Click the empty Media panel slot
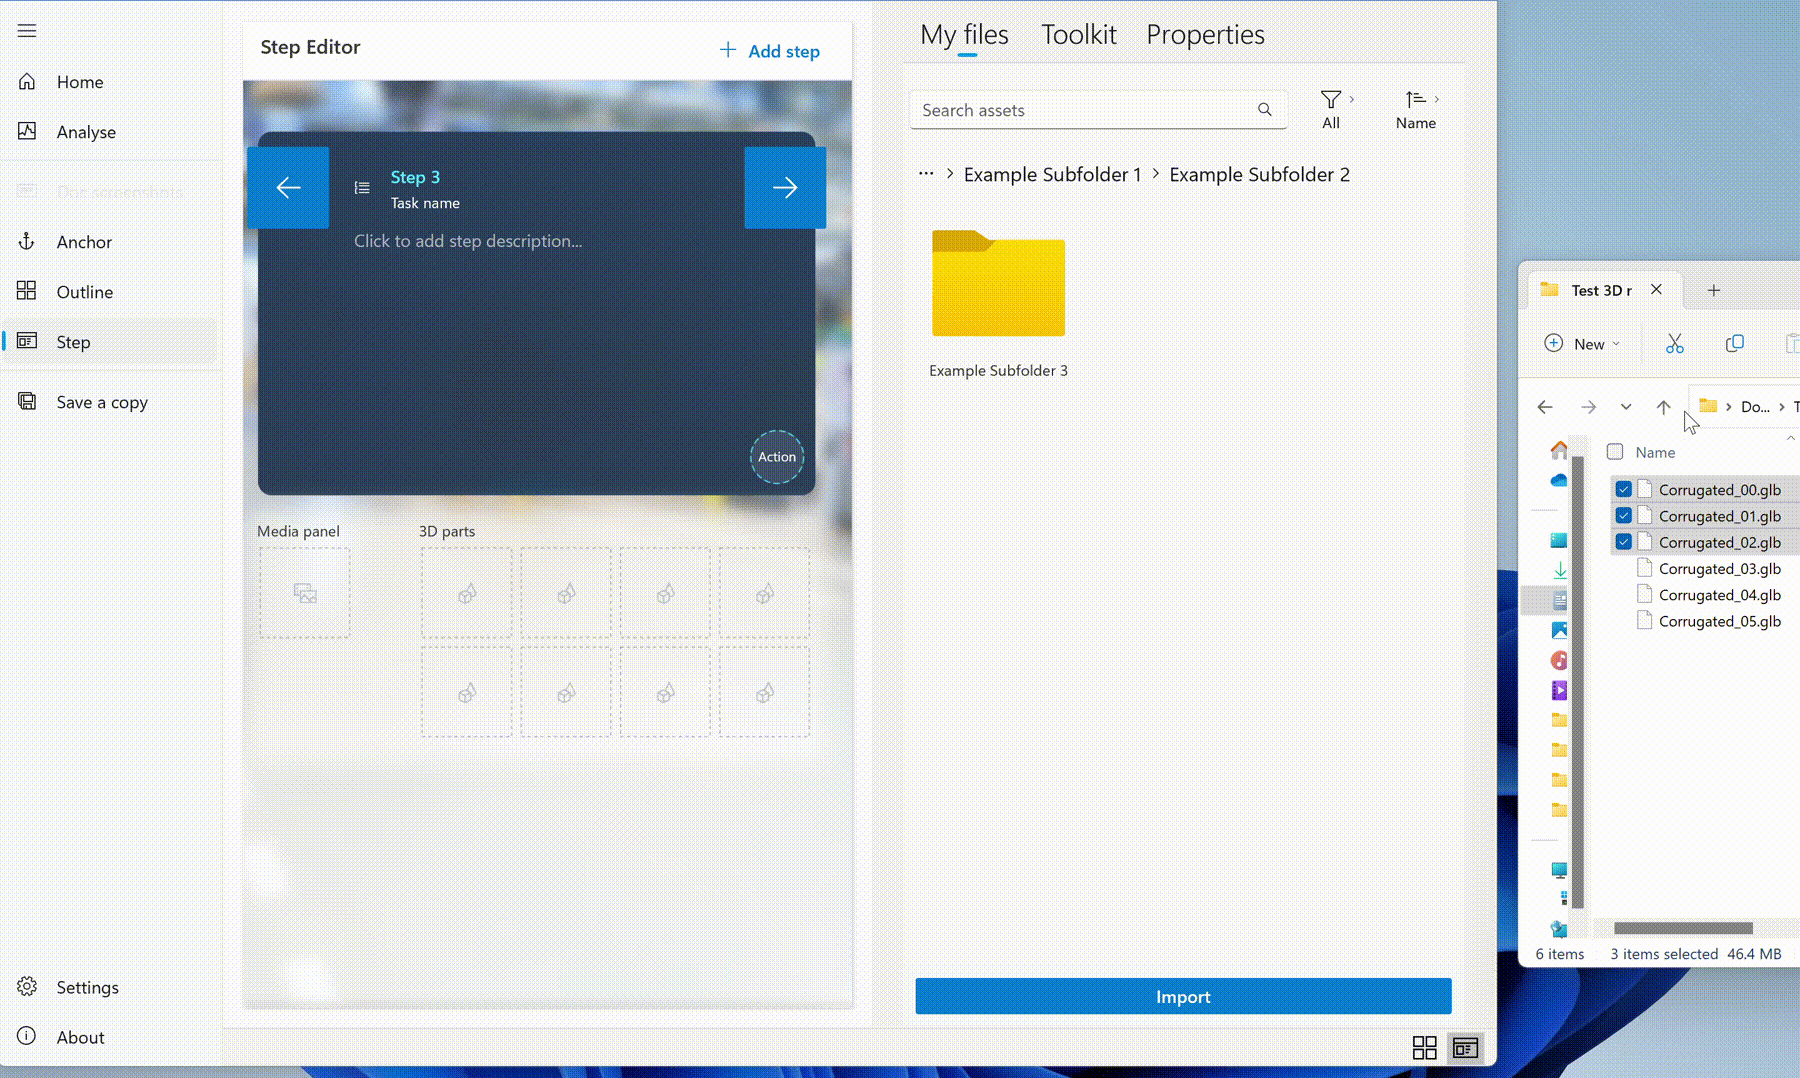 [305, 593]
